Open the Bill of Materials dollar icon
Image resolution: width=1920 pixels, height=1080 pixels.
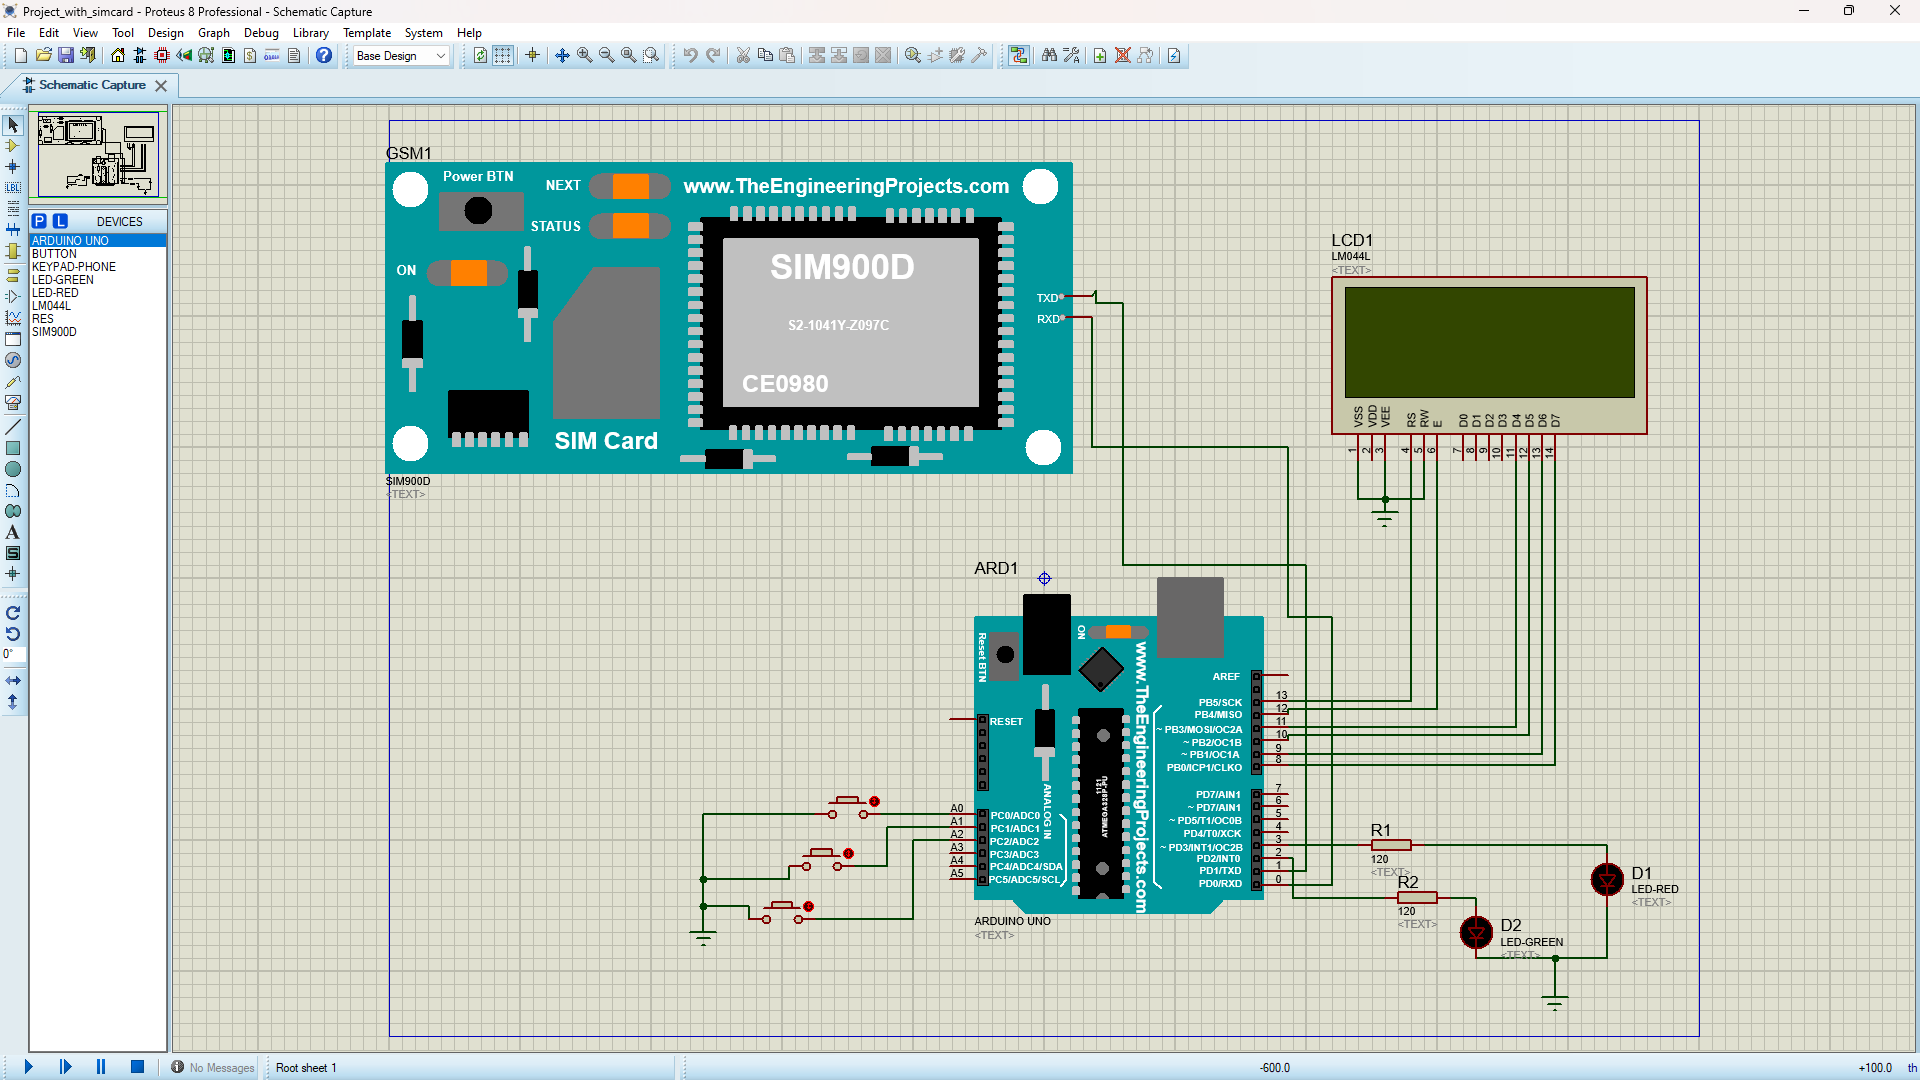[x=250, y=56]
